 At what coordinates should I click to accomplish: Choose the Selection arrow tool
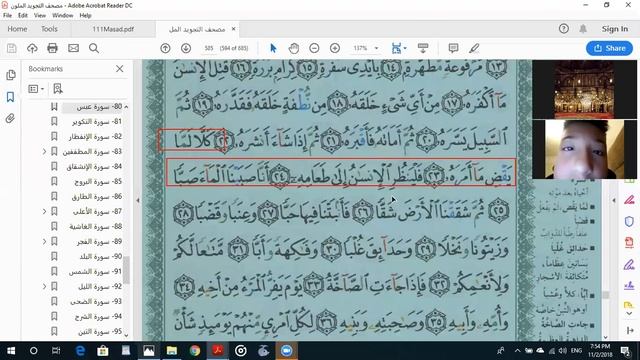pyautogui.click(x=273, y=48)
